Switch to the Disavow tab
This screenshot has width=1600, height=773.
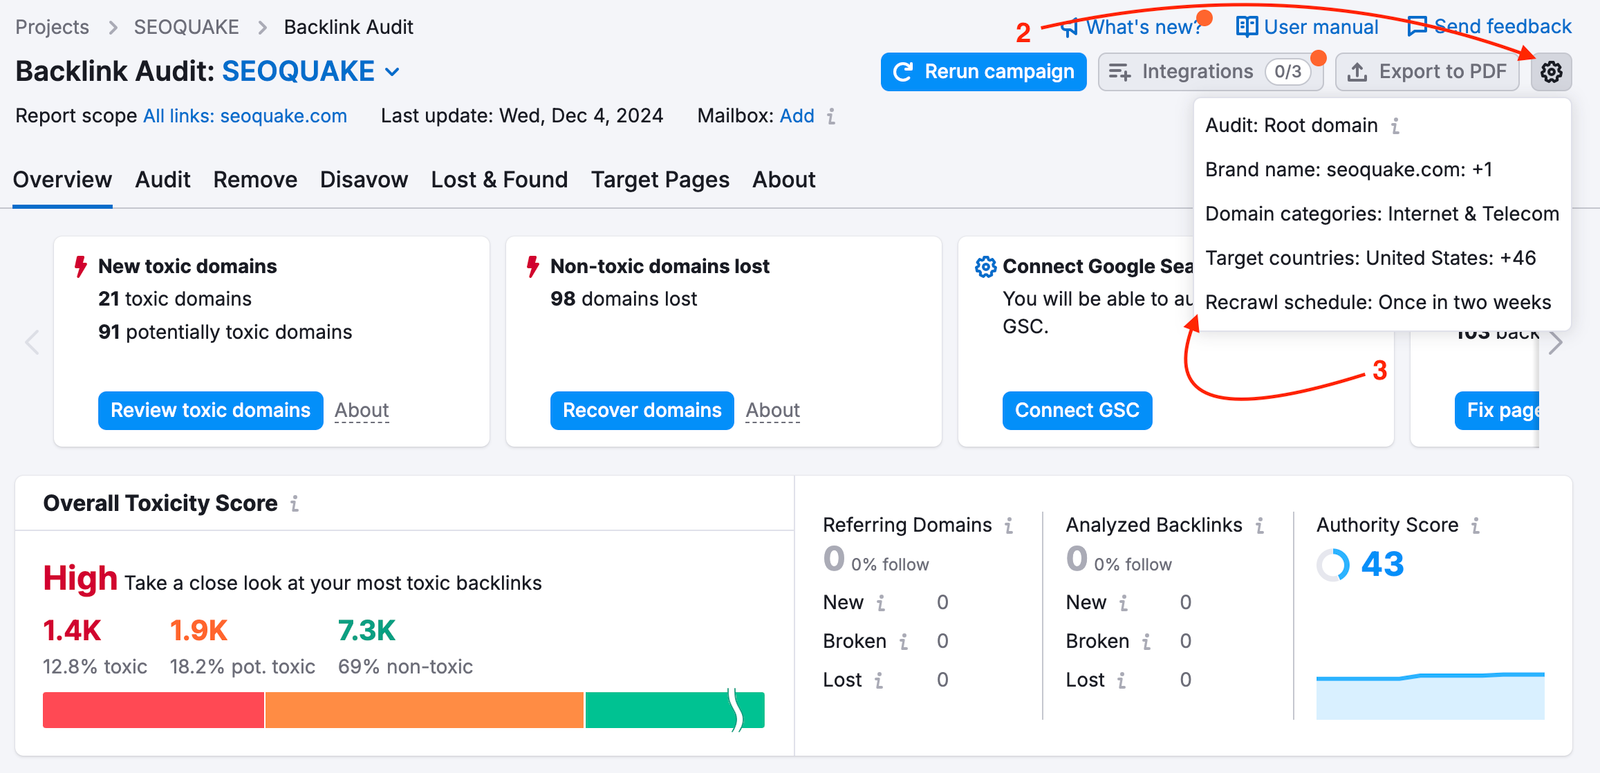(364, 180)
